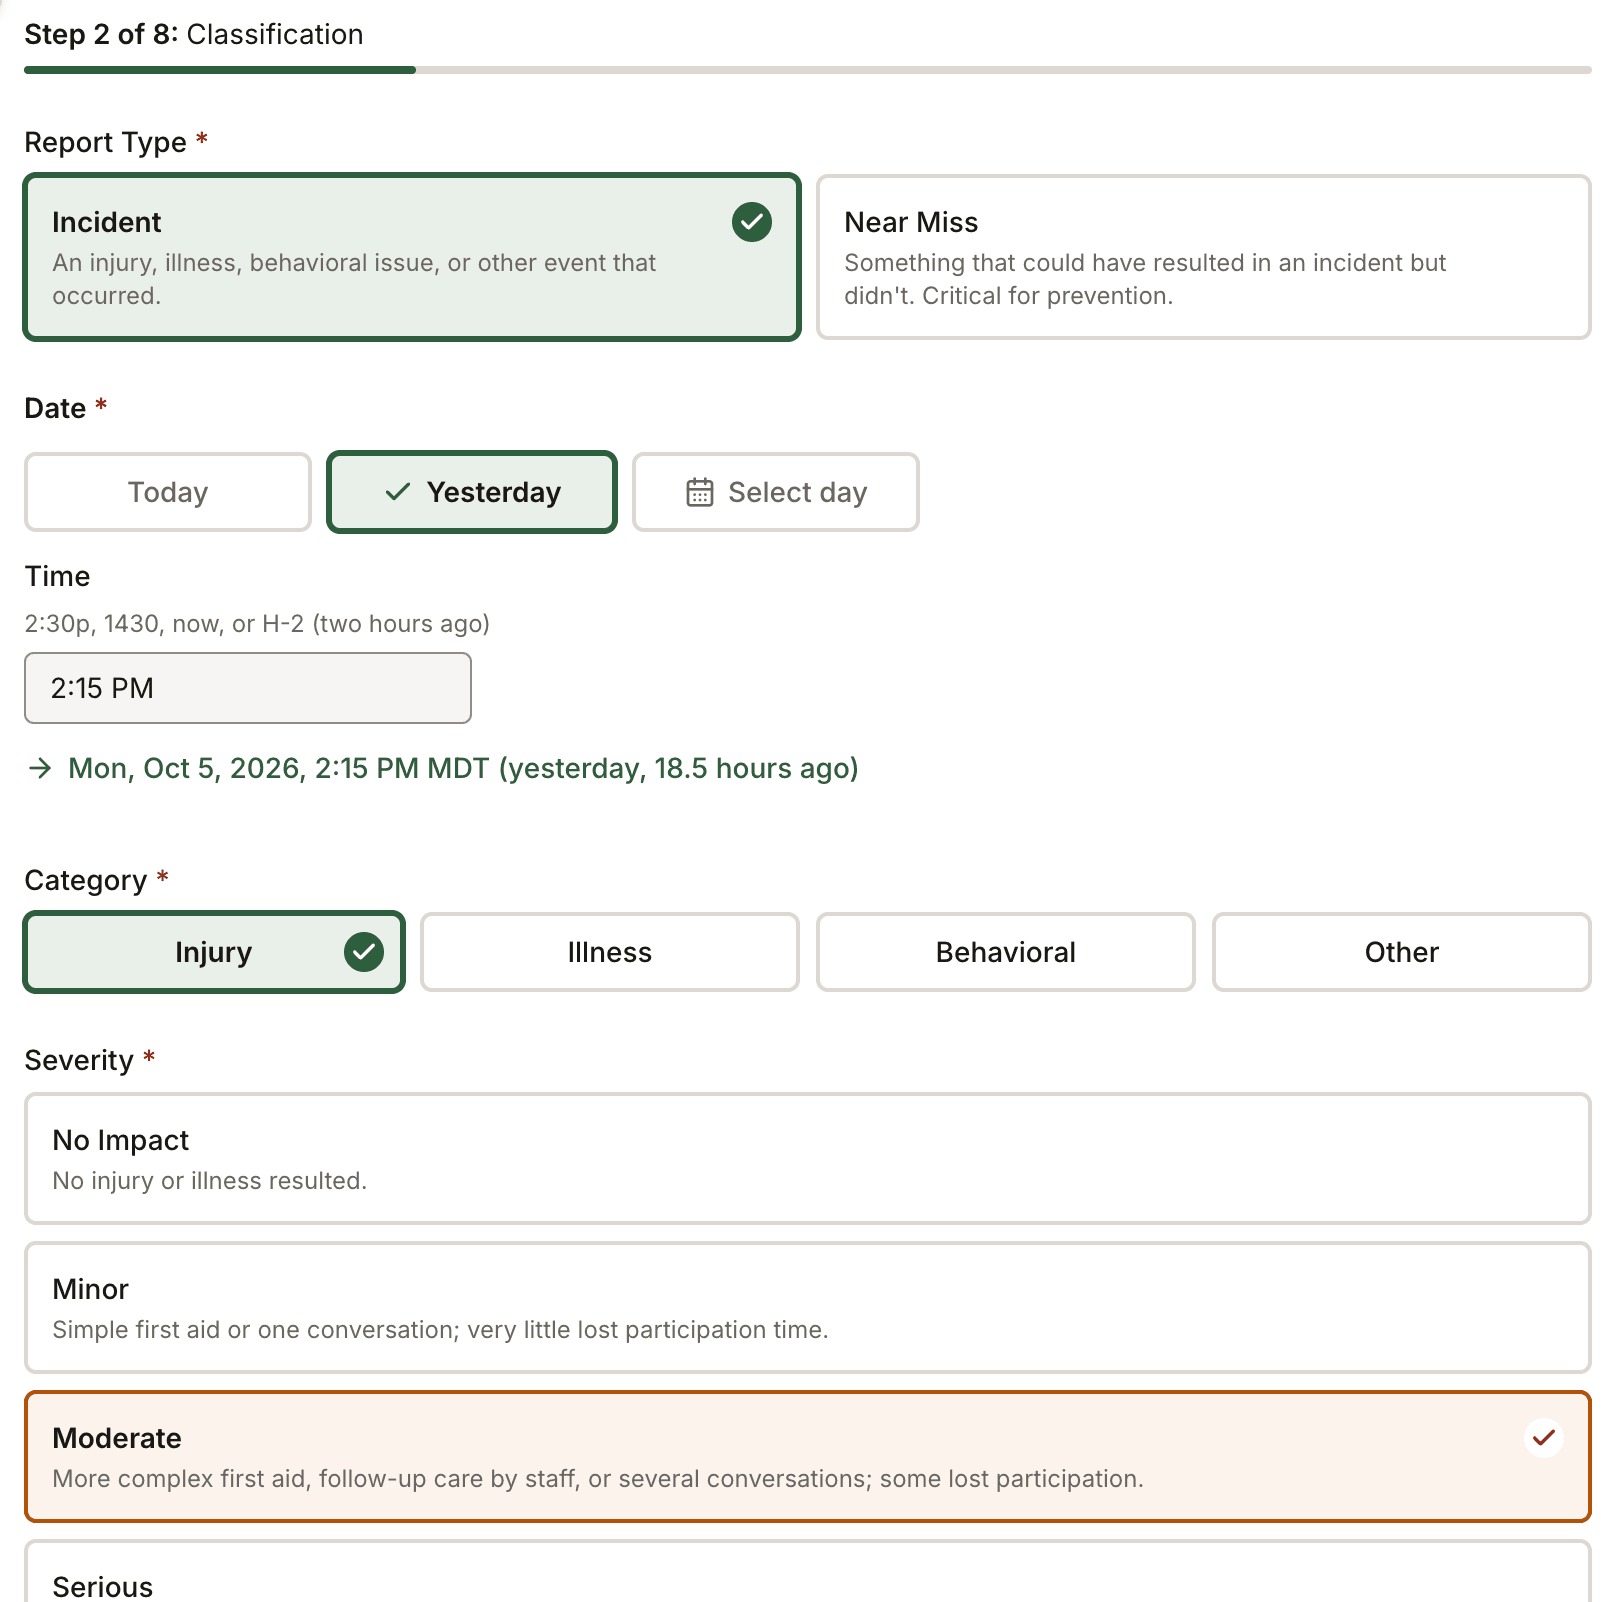The height and width of the screenshot is (1602, 1620).
Task: Pick the Injury category
Action: point(214,952)
